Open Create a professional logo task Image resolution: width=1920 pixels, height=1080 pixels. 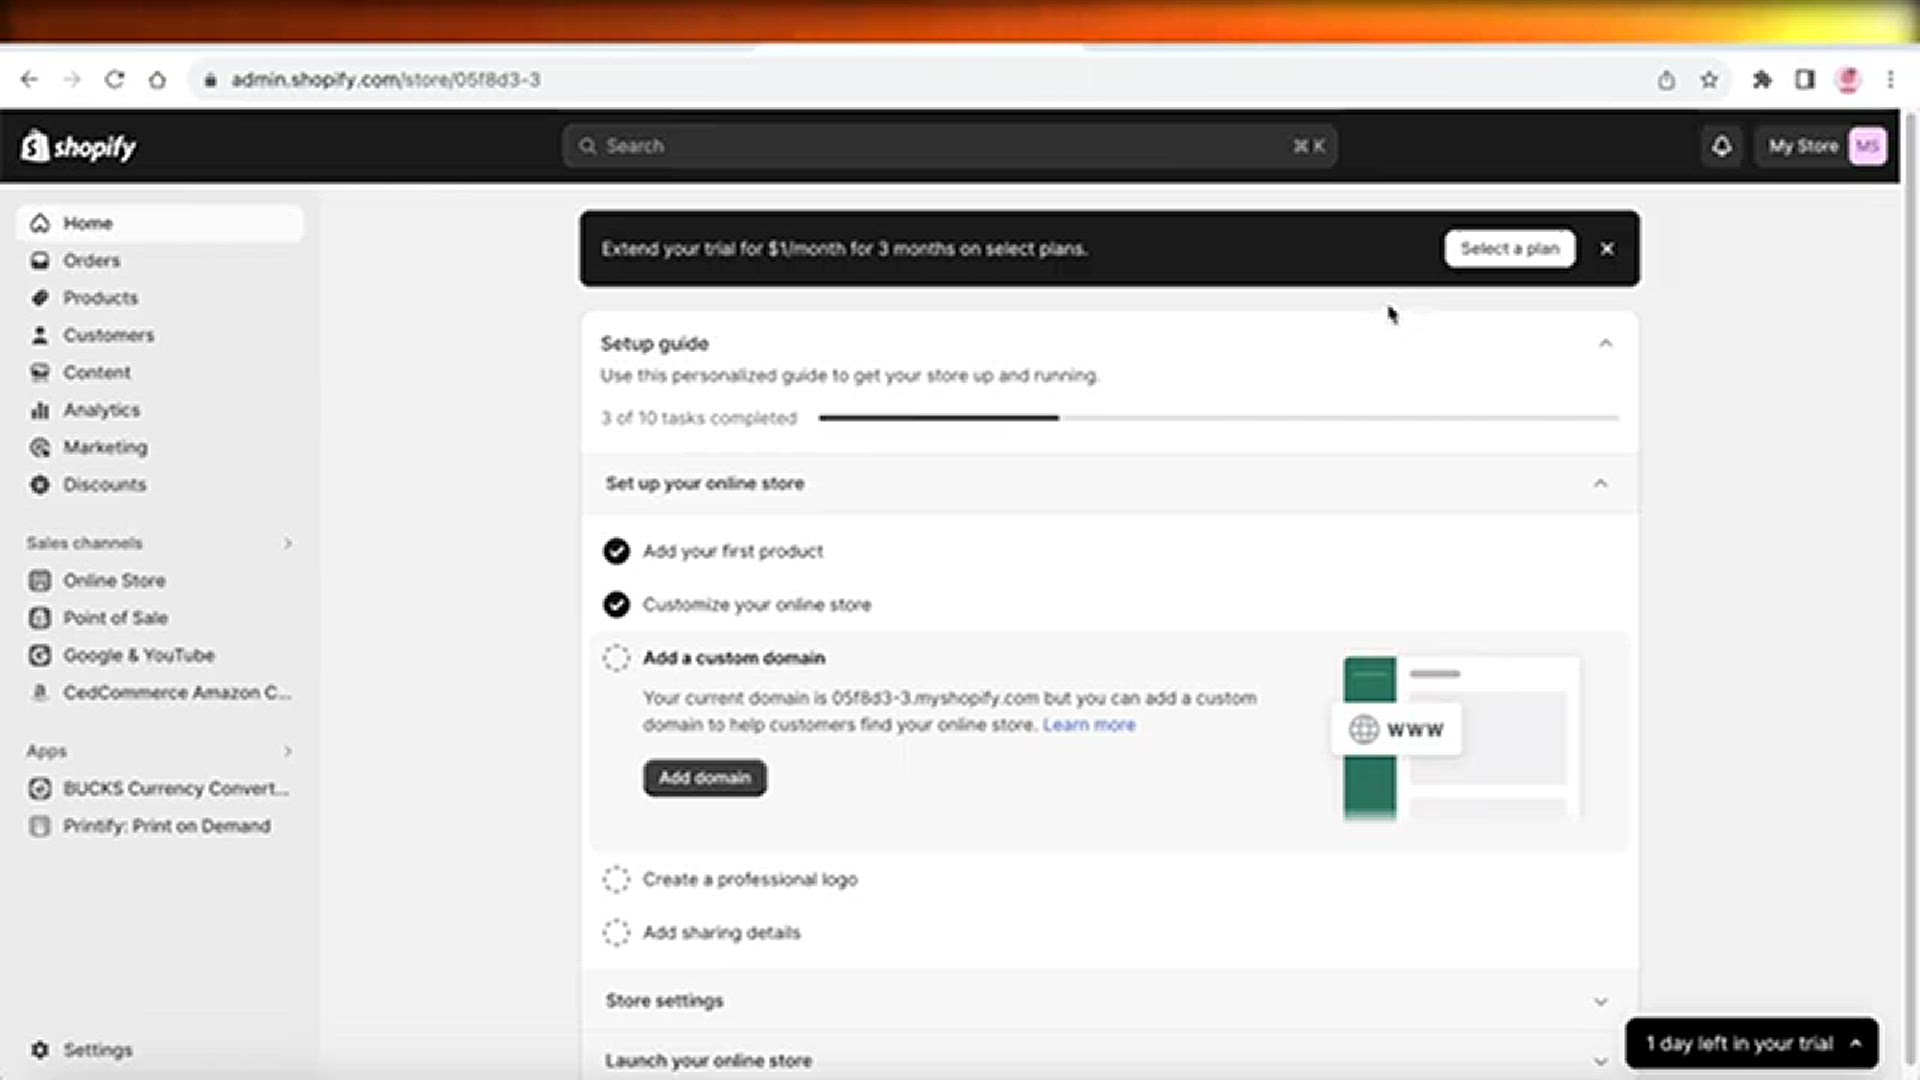click(x=750, y=880)
